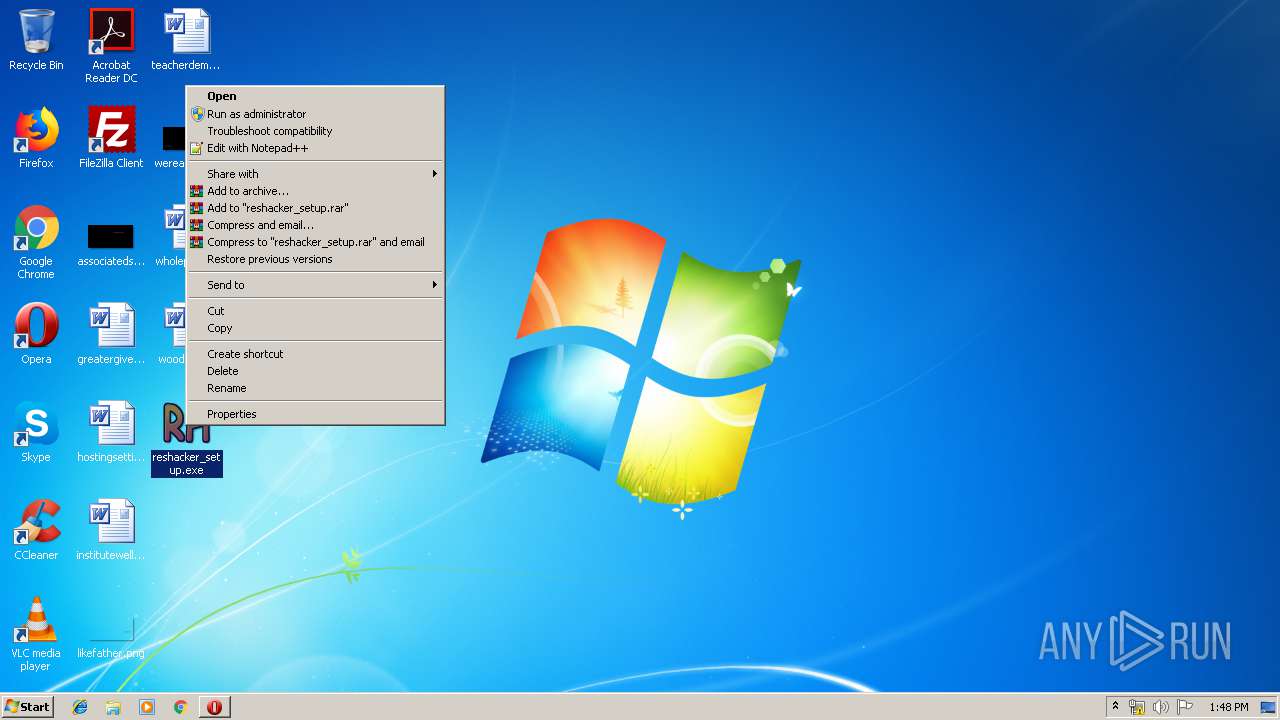Screen dimensions: 1280x720
Task: Choose Troubleshoot compatibility
Action: pos(315,131)
